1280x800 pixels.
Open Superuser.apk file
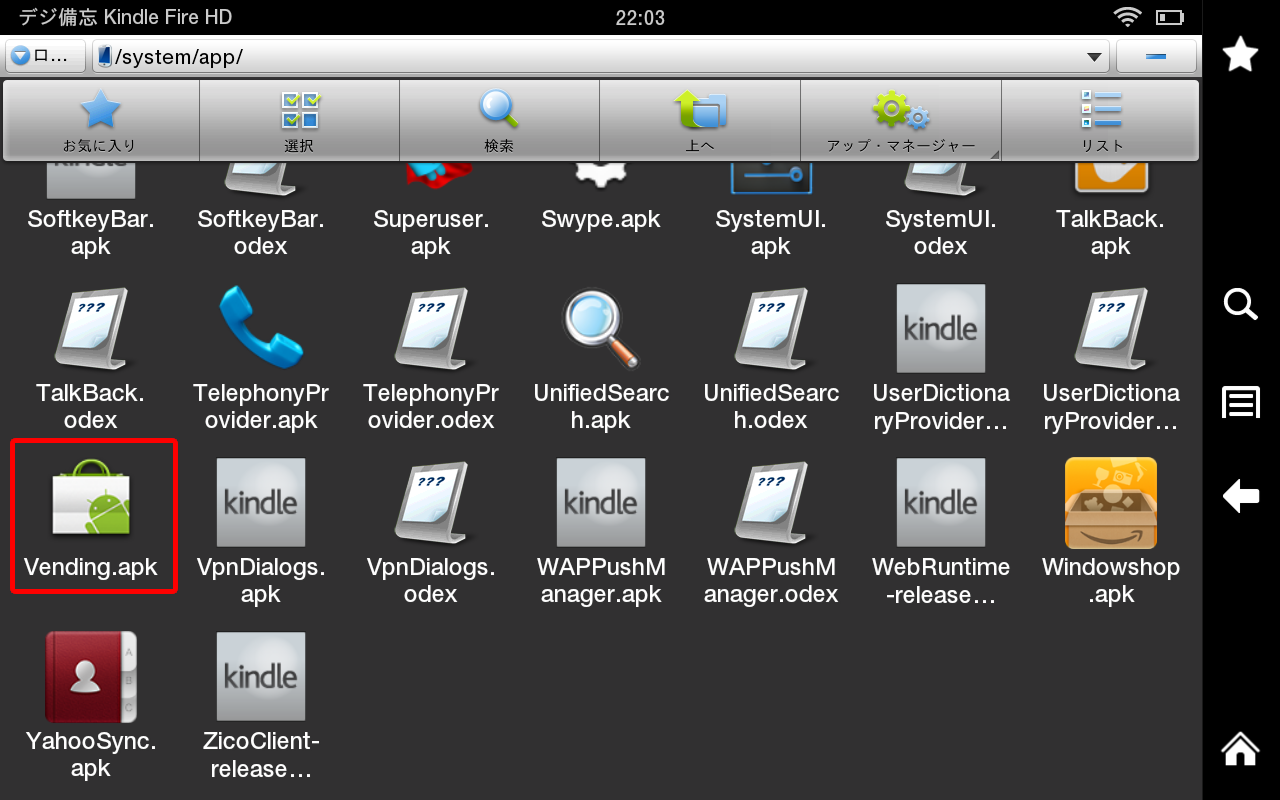(x=431, y=213)
